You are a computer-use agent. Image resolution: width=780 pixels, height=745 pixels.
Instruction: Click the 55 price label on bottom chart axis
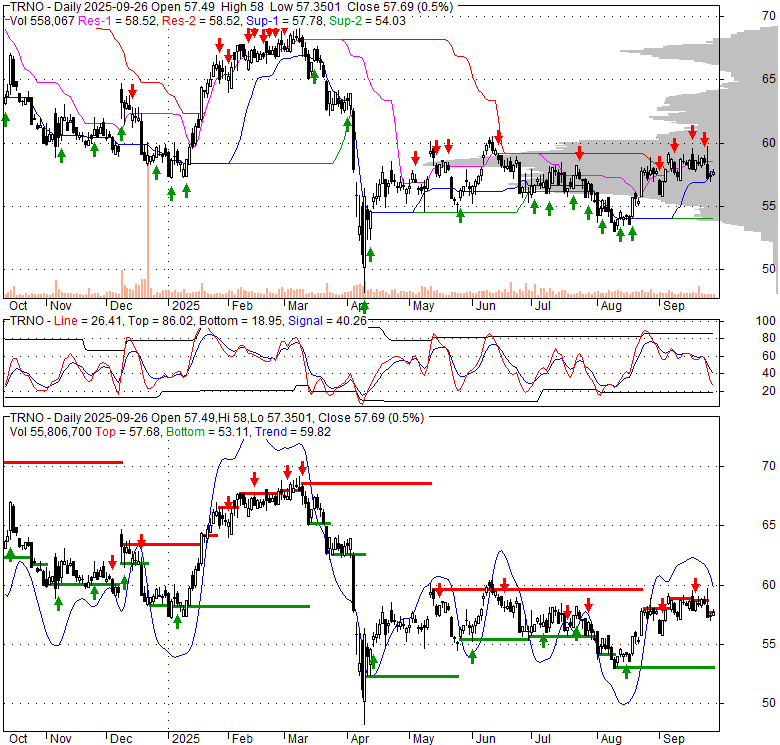(x=769, y=644)
